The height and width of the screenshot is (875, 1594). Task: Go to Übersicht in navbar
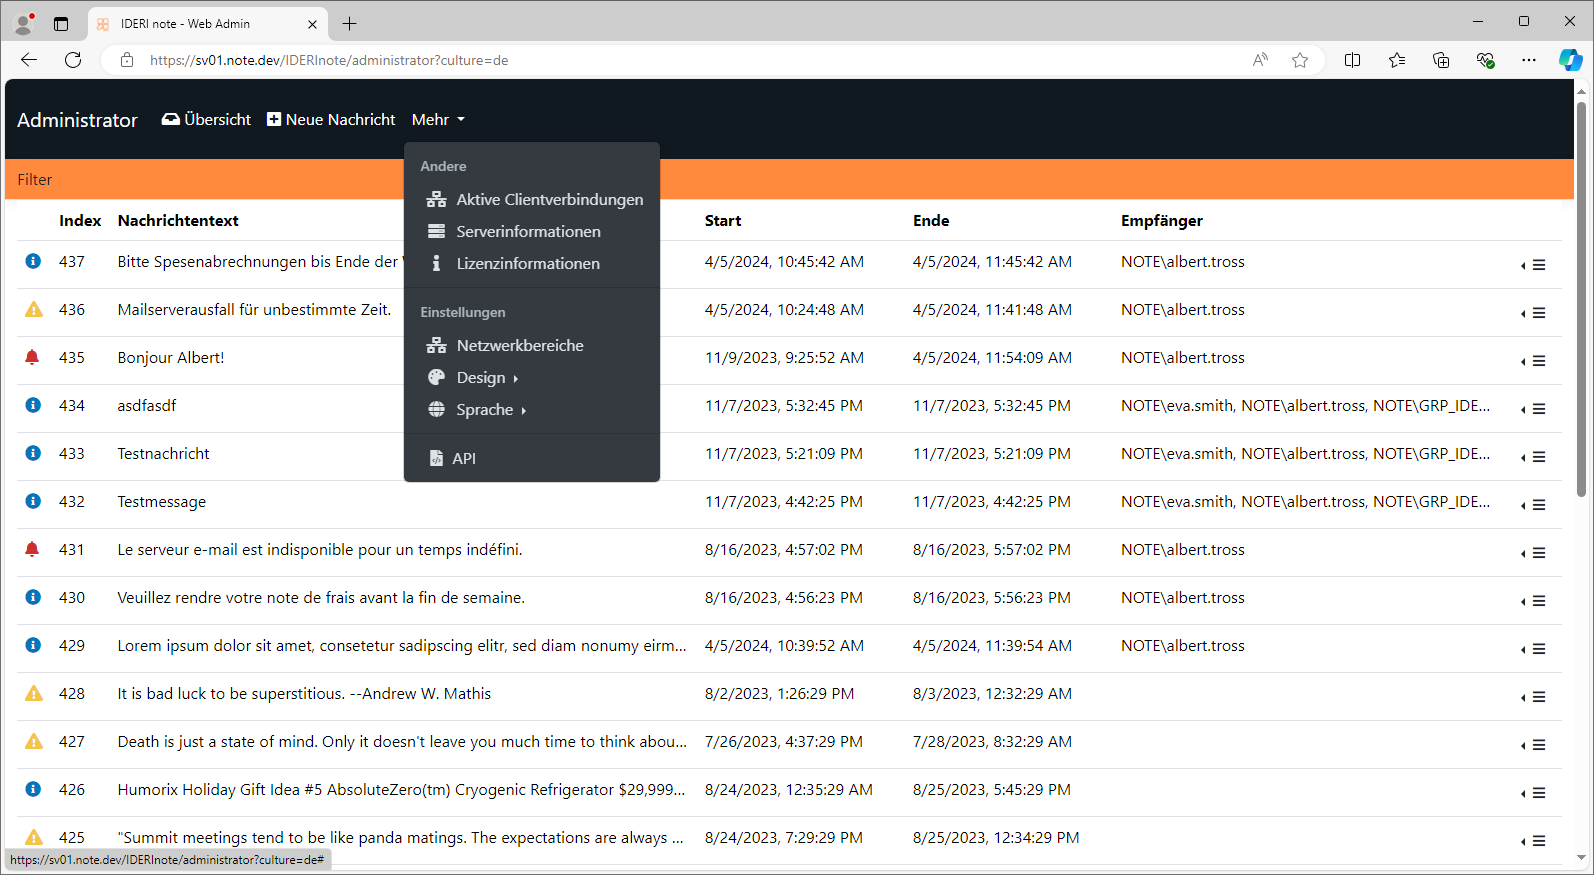pos(207,119)
